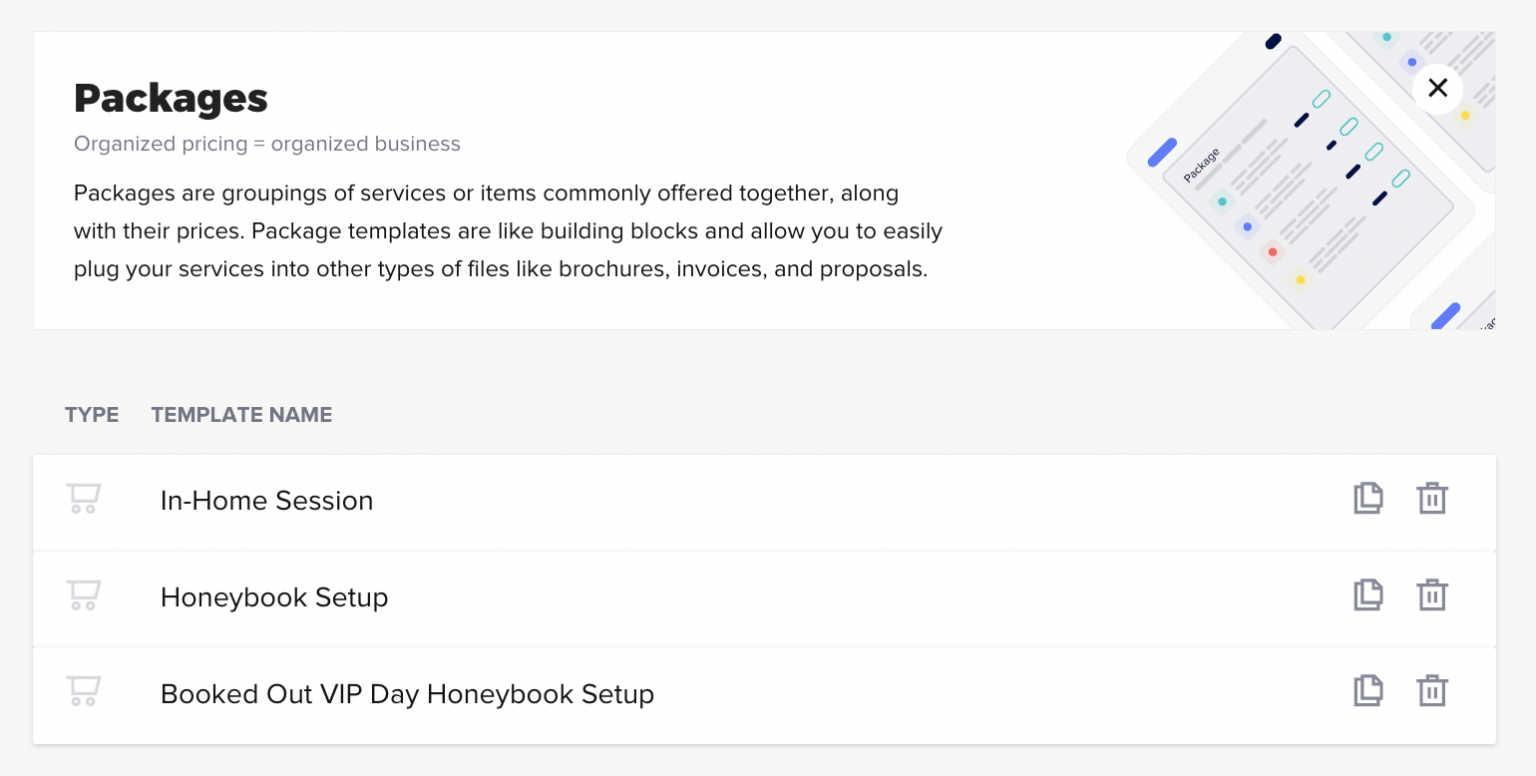Click the packages description paragraph
Image resolution: width=1536 pixels, height=776 pixels.
click(508, 230)
